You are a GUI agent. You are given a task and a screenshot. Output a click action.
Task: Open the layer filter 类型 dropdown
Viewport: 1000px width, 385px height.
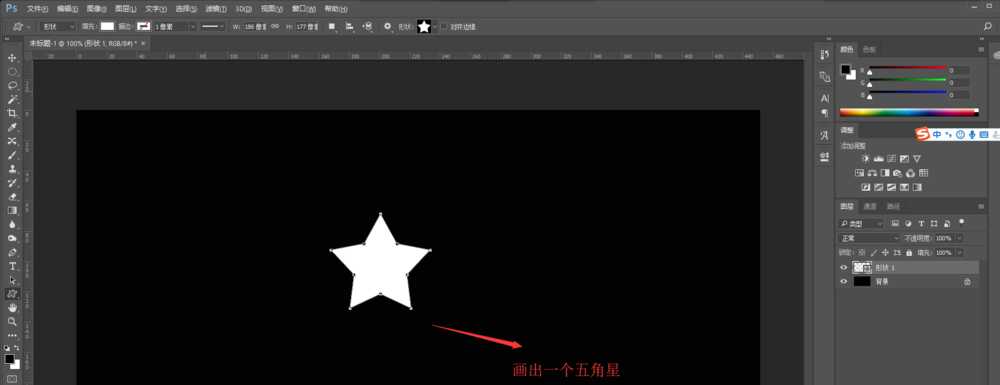(x=862, y=224)
